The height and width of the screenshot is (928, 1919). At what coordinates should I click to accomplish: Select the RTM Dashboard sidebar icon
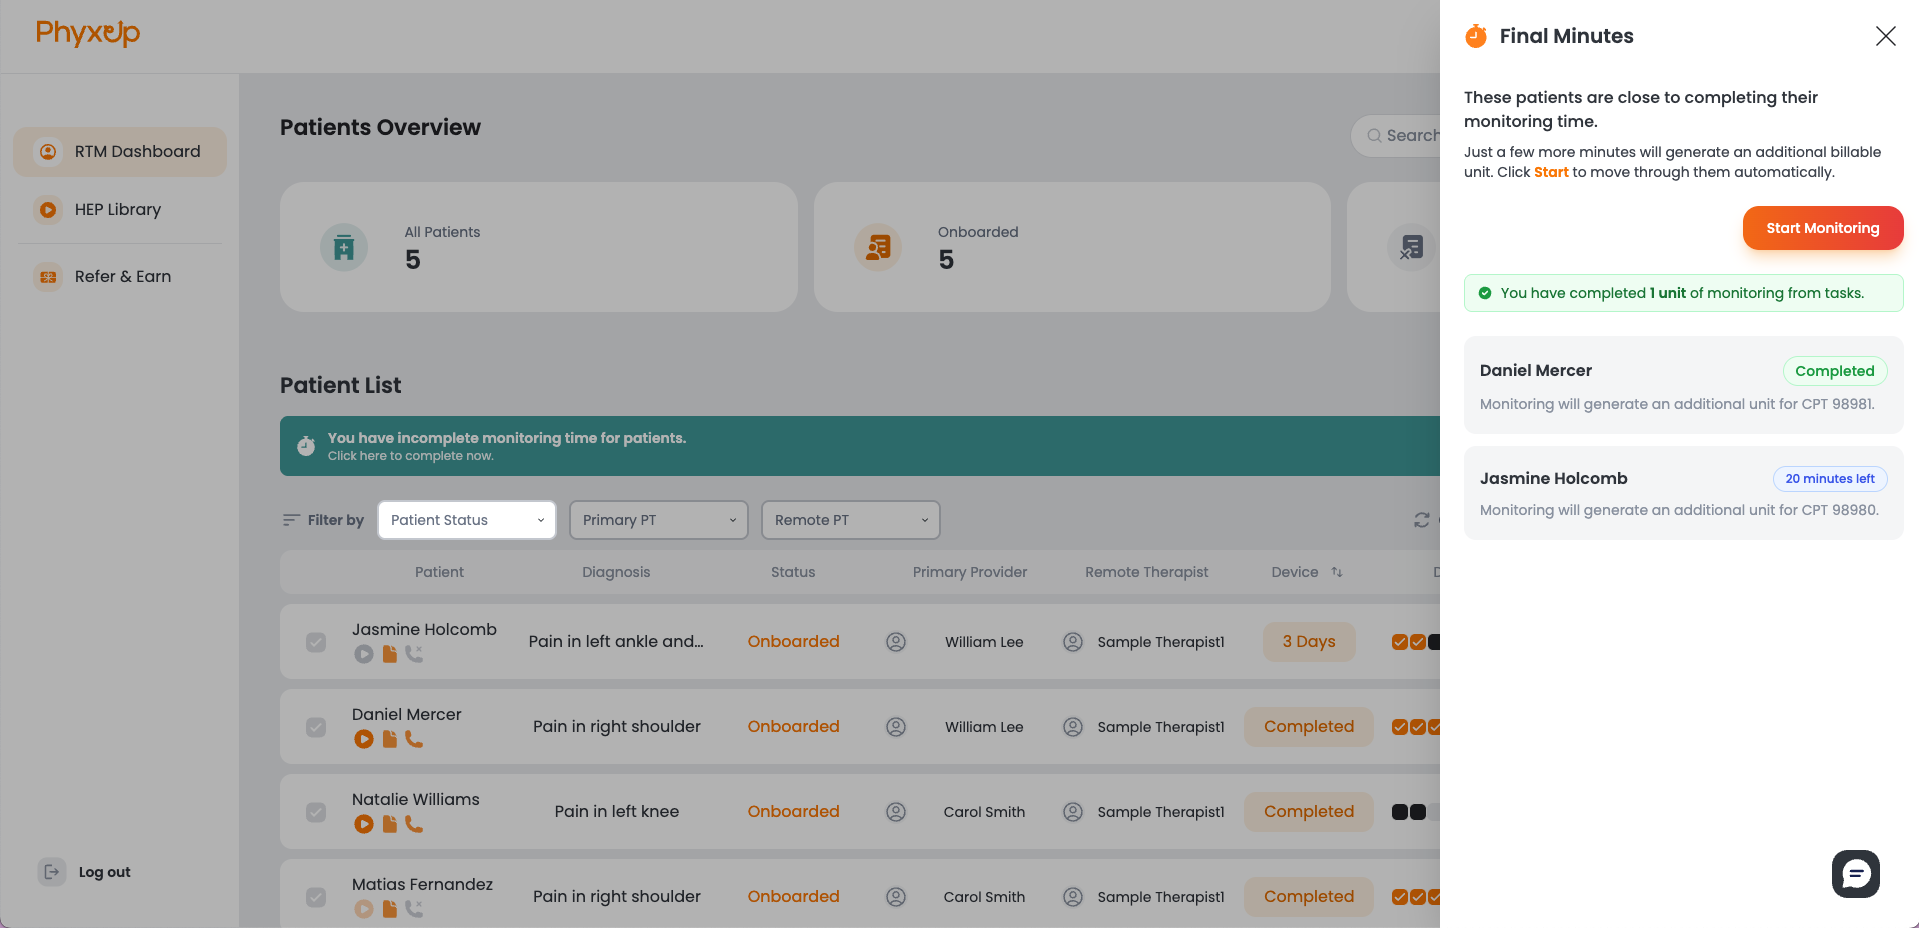48,151
